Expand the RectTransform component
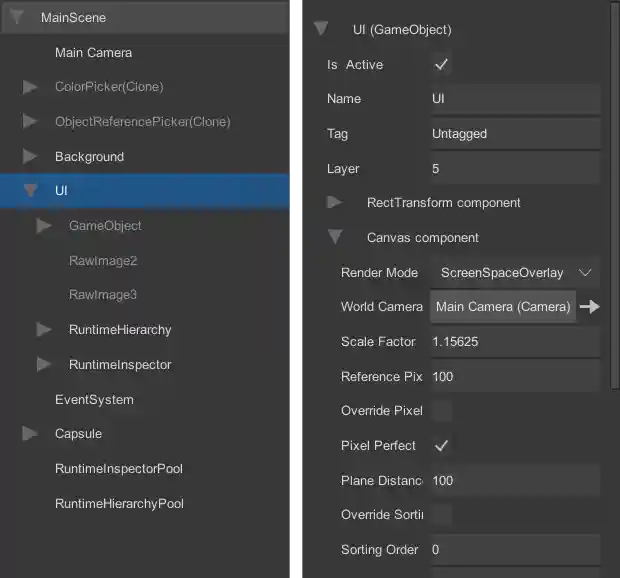This screenshot has height=578, width=620. 335,202
